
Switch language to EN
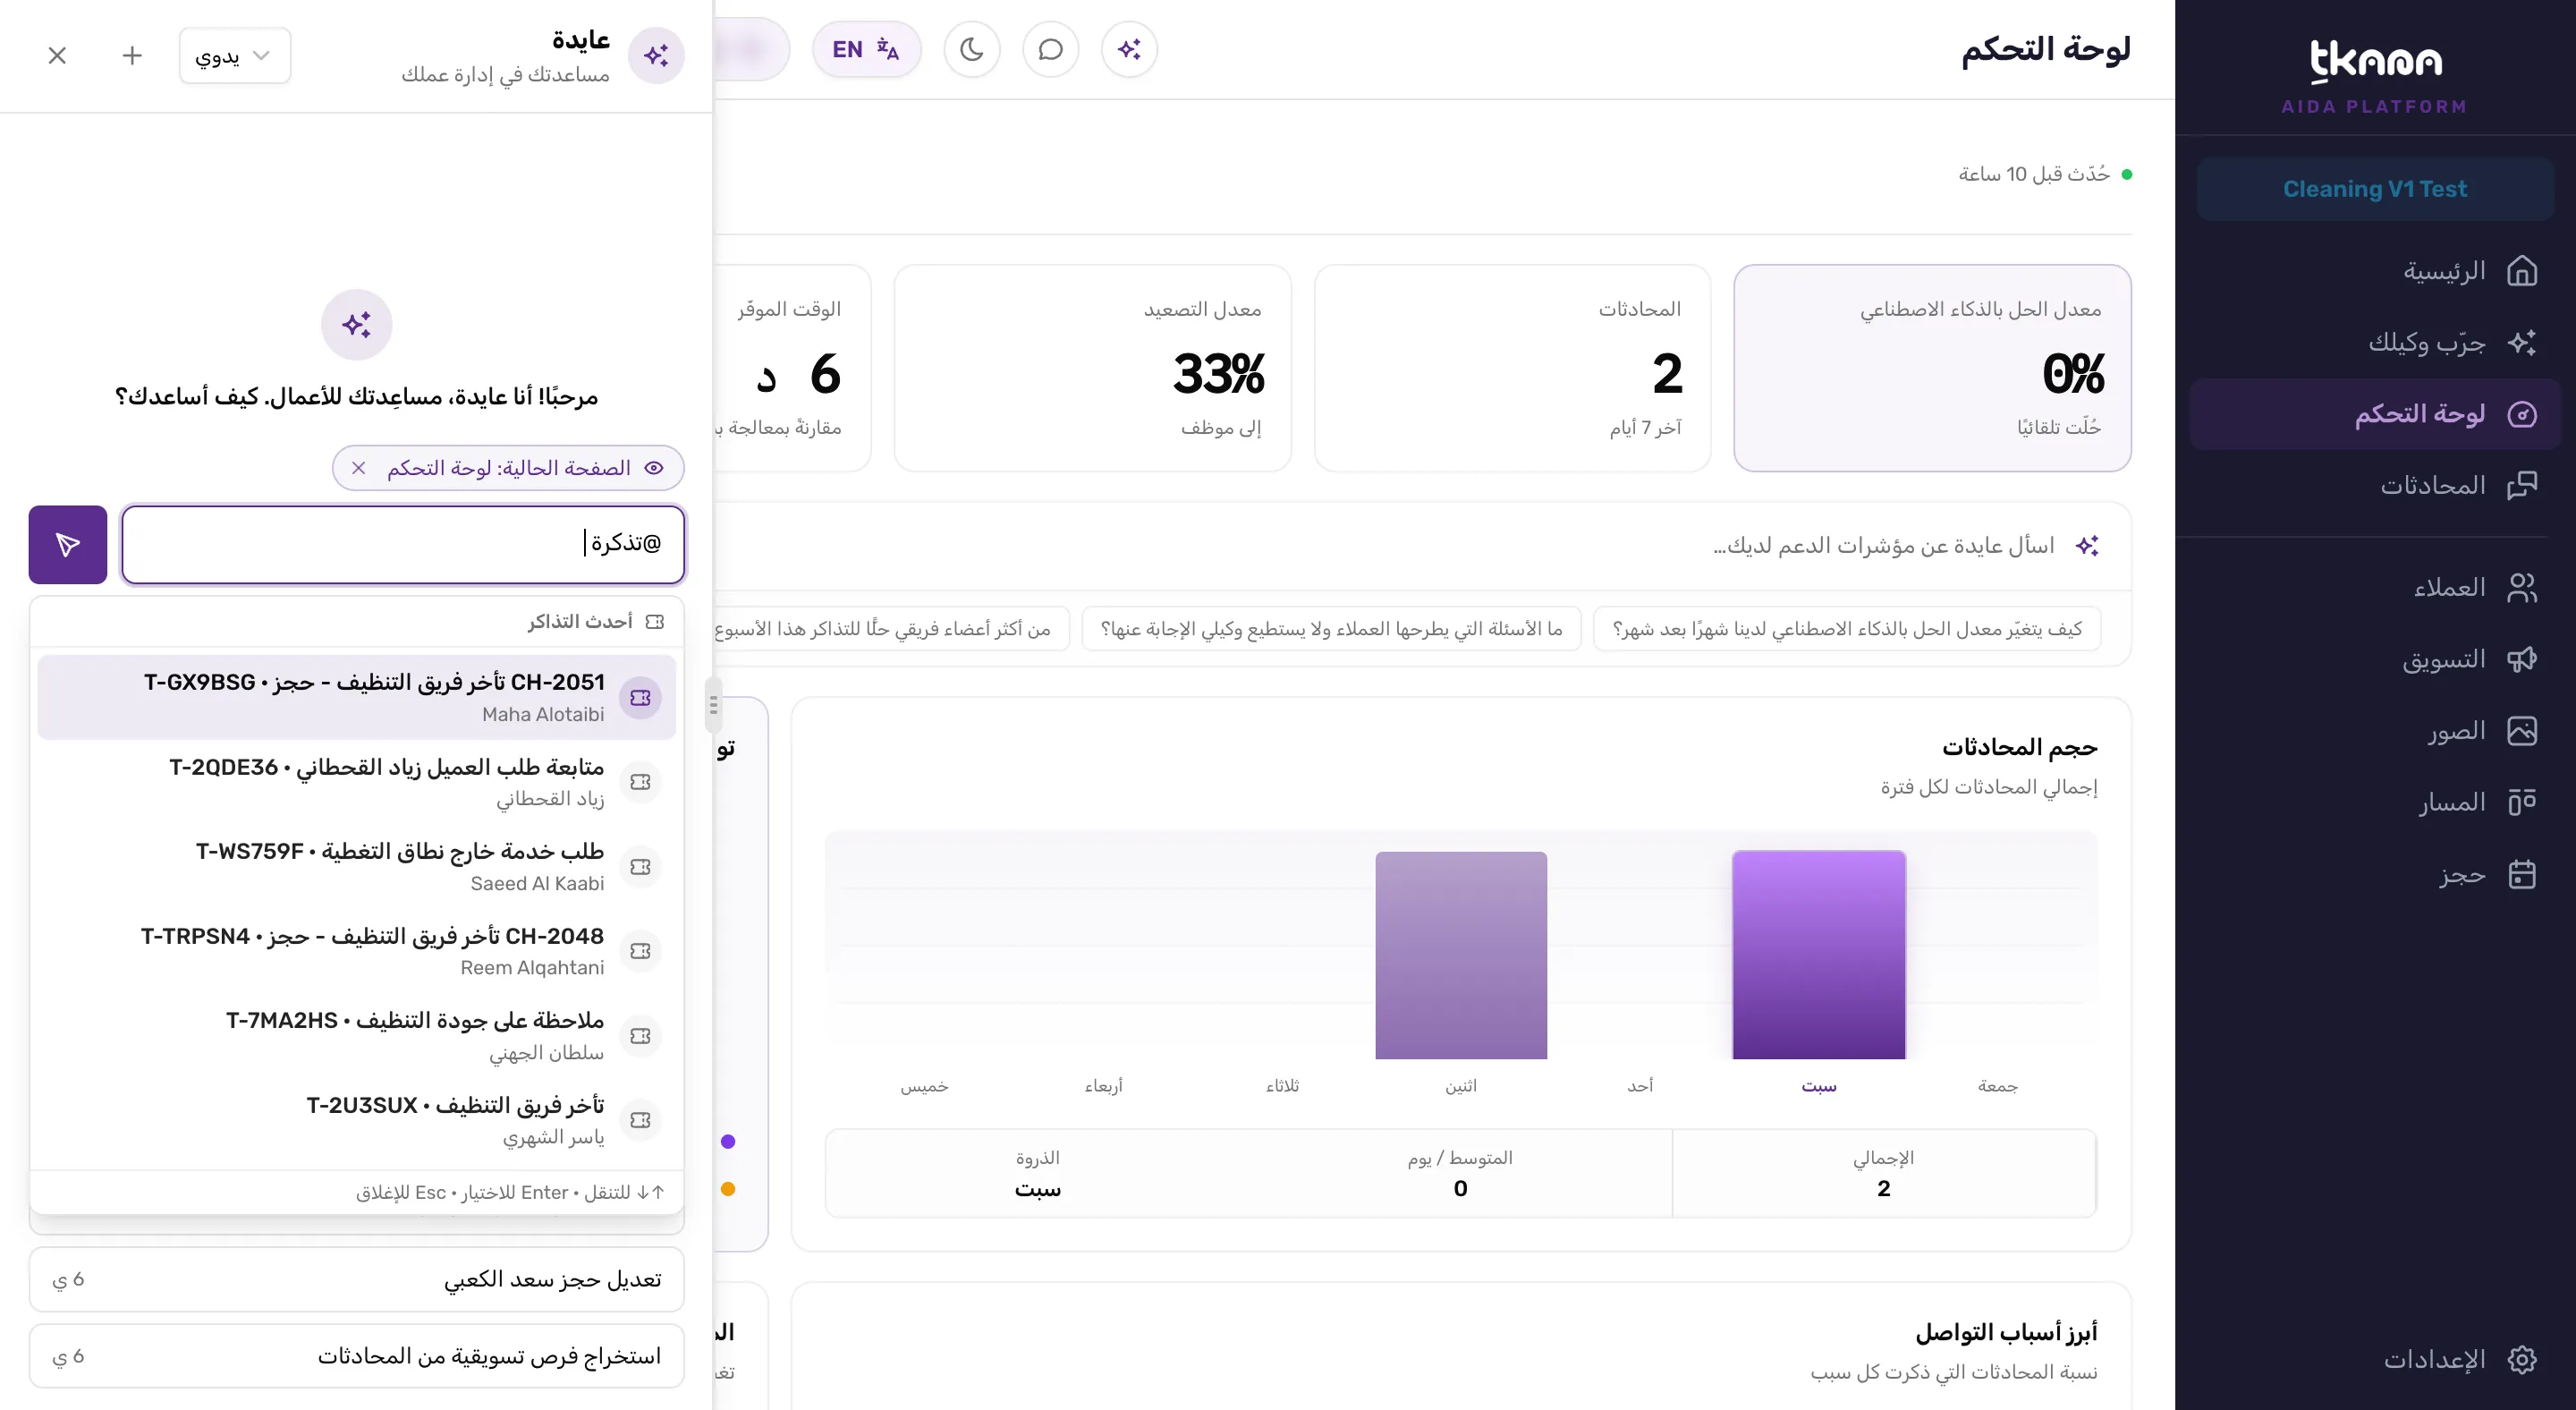866,49
